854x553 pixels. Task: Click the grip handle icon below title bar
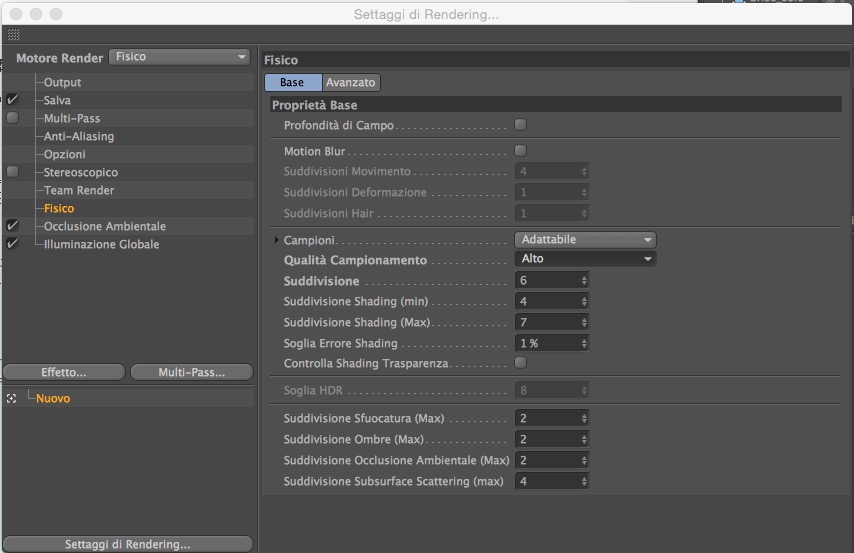pyautogui.click(x=13, y=35)
